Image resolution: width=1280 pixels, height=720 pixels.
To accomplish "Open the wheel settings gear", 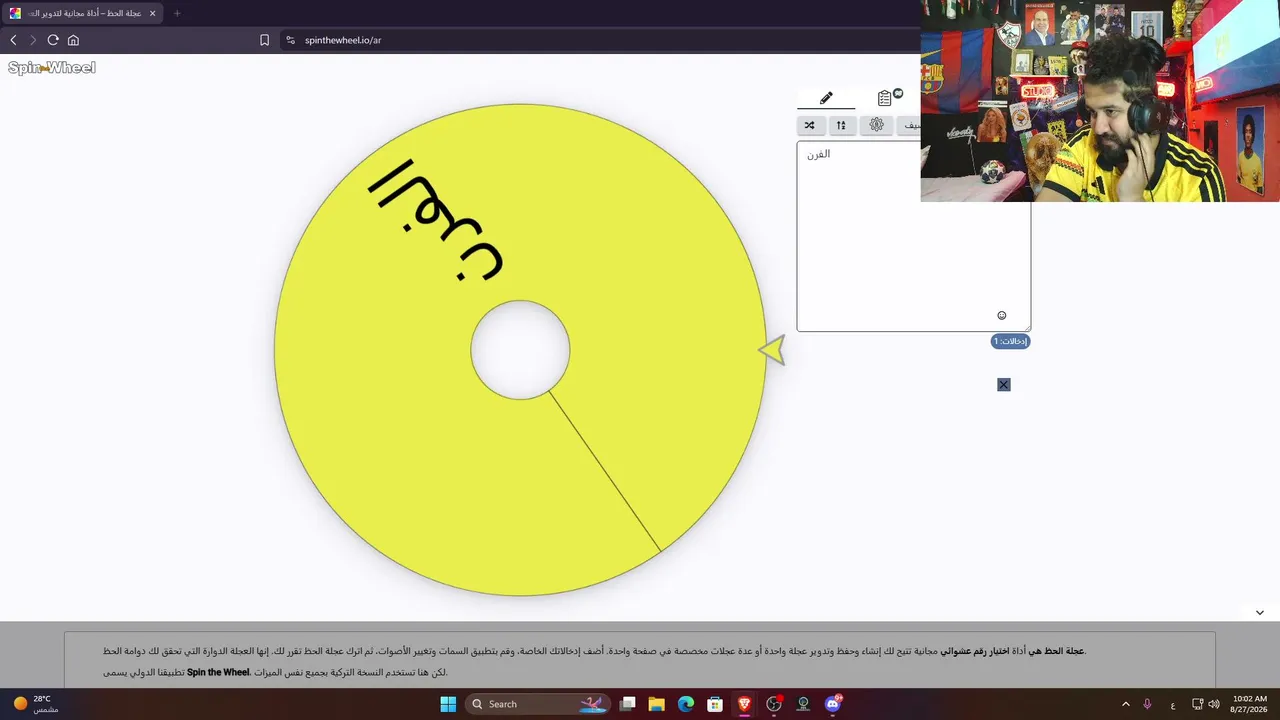I will point(877,125).
